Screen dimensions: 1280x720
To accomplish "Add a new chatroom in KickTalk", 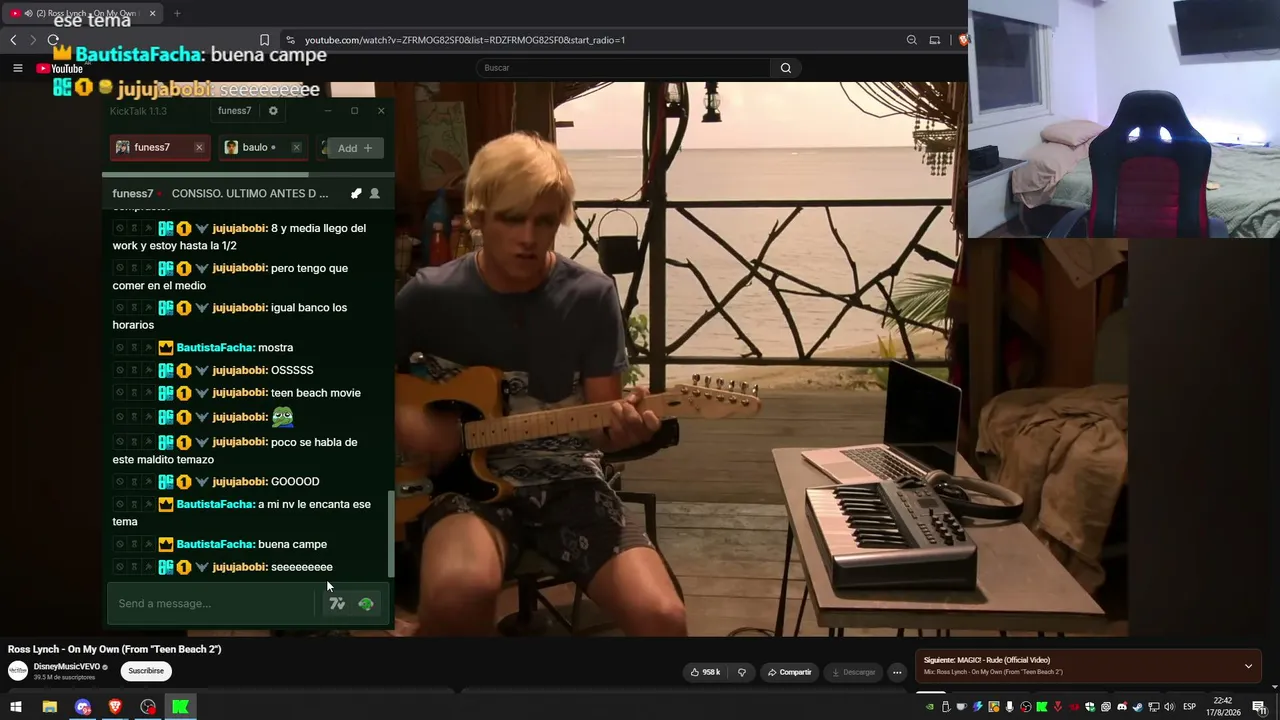I will [x=355, y=148].
